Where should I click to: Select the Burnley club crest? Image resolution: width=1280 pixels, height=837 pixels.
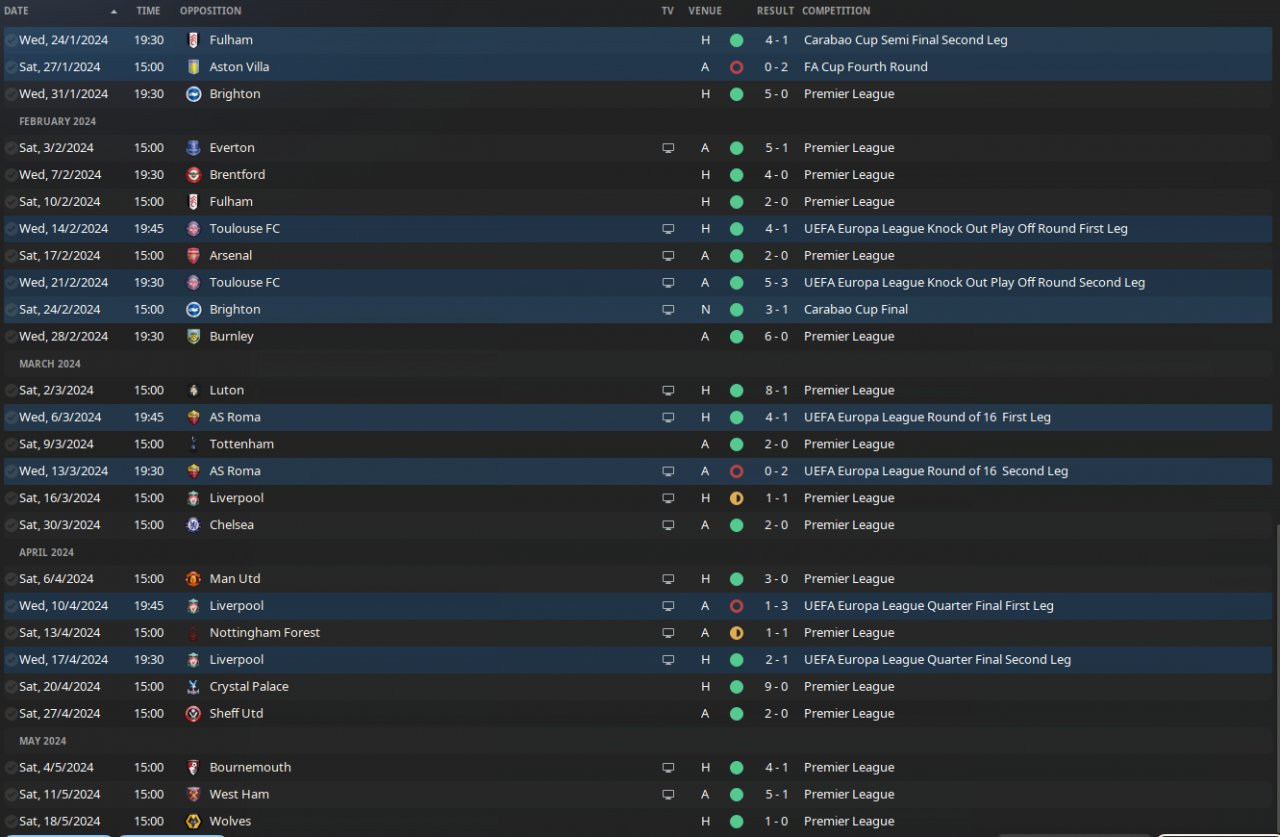click(x=193, y=337)
